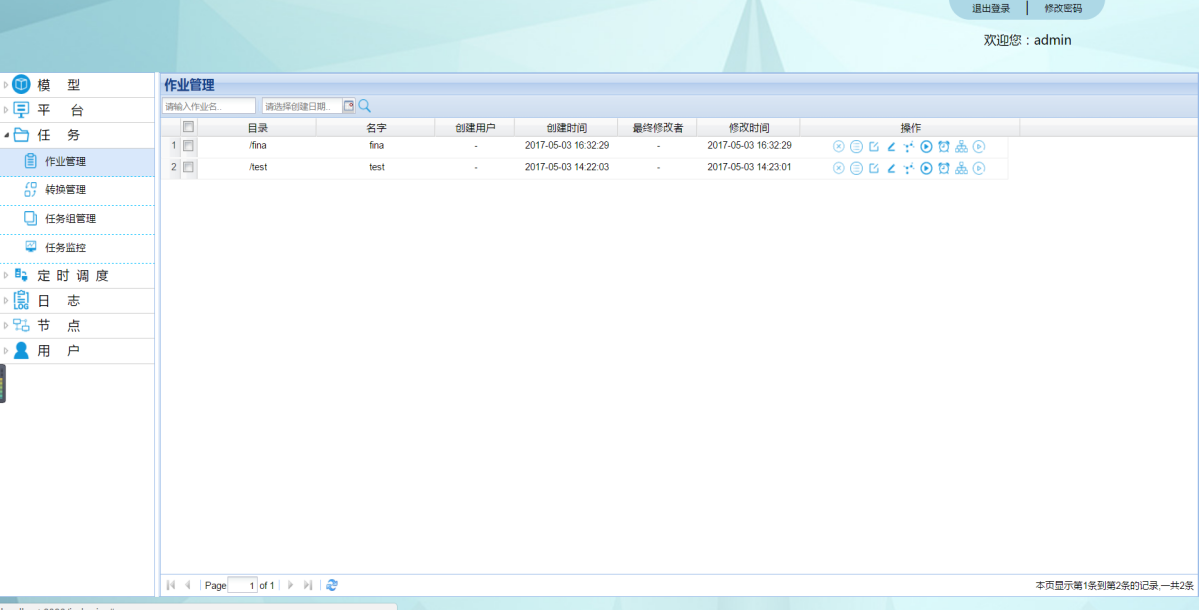Open the calendar picker icon beside the date field

[347, 104]
